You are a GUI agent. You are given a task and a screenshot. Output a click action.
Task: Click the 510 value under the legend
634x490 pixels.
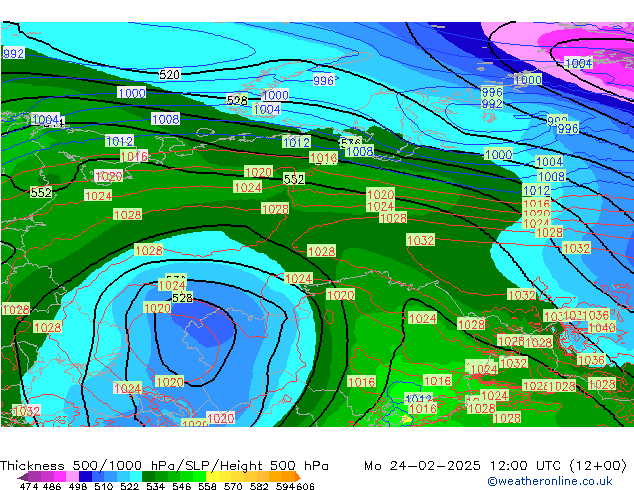coord(104,486)
